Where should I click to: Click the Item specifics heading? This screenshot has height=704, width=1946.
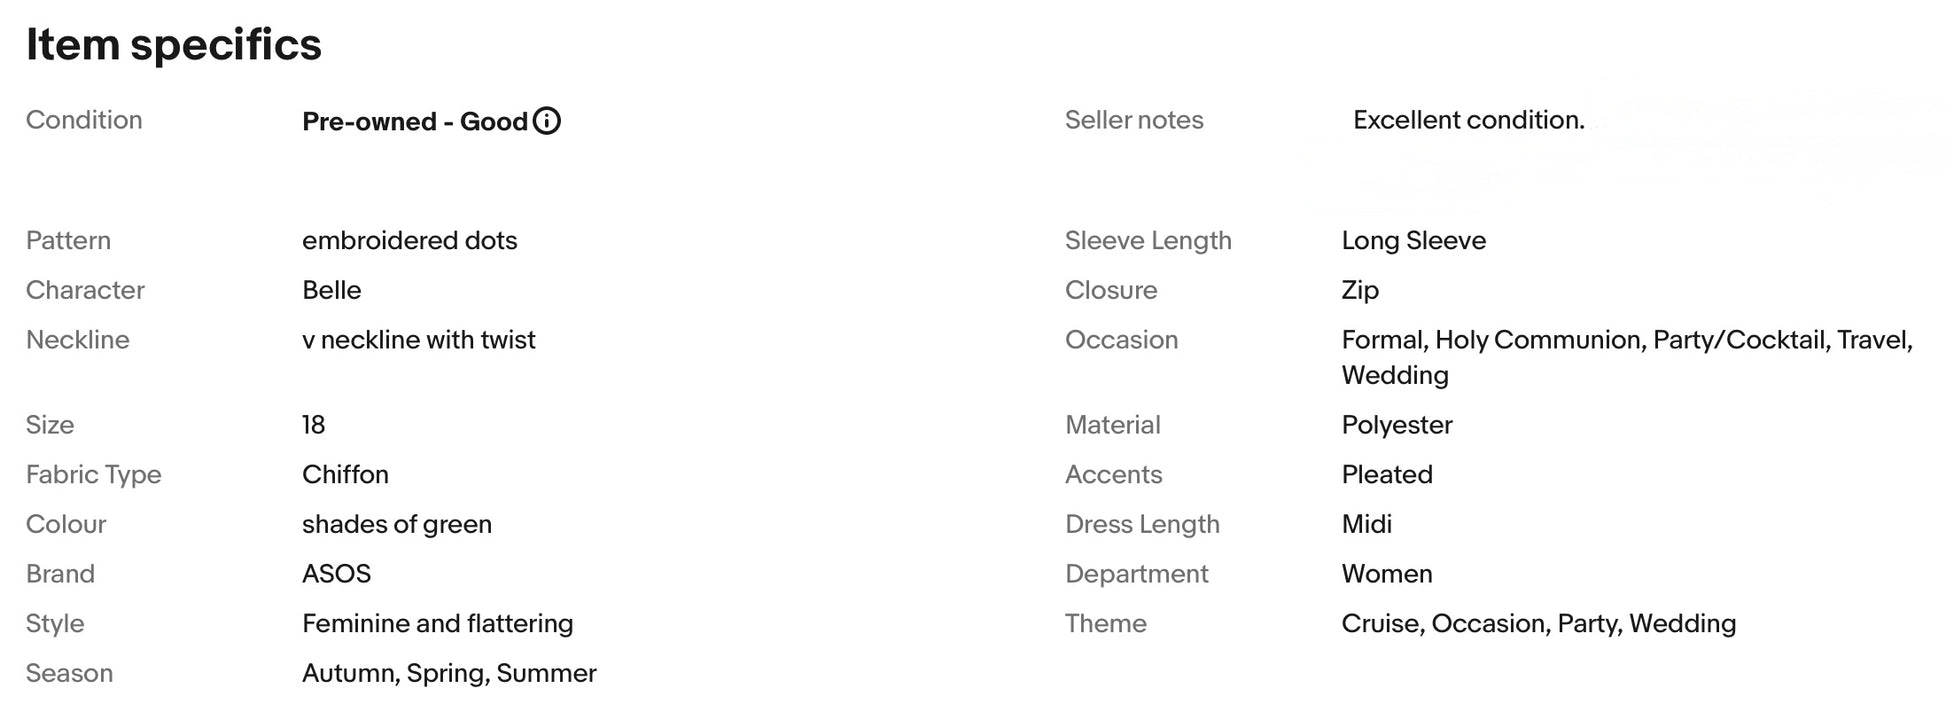pyautogui.click(x=174, y=45)
